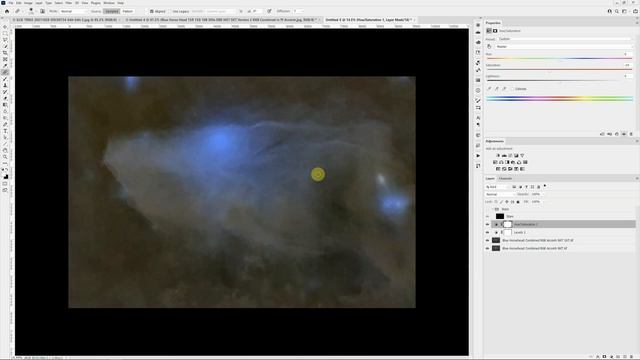The image size is (640, 360).
Task: Click the Home icon in options bar
Action: pyautogui.click(x=7, y=11)
